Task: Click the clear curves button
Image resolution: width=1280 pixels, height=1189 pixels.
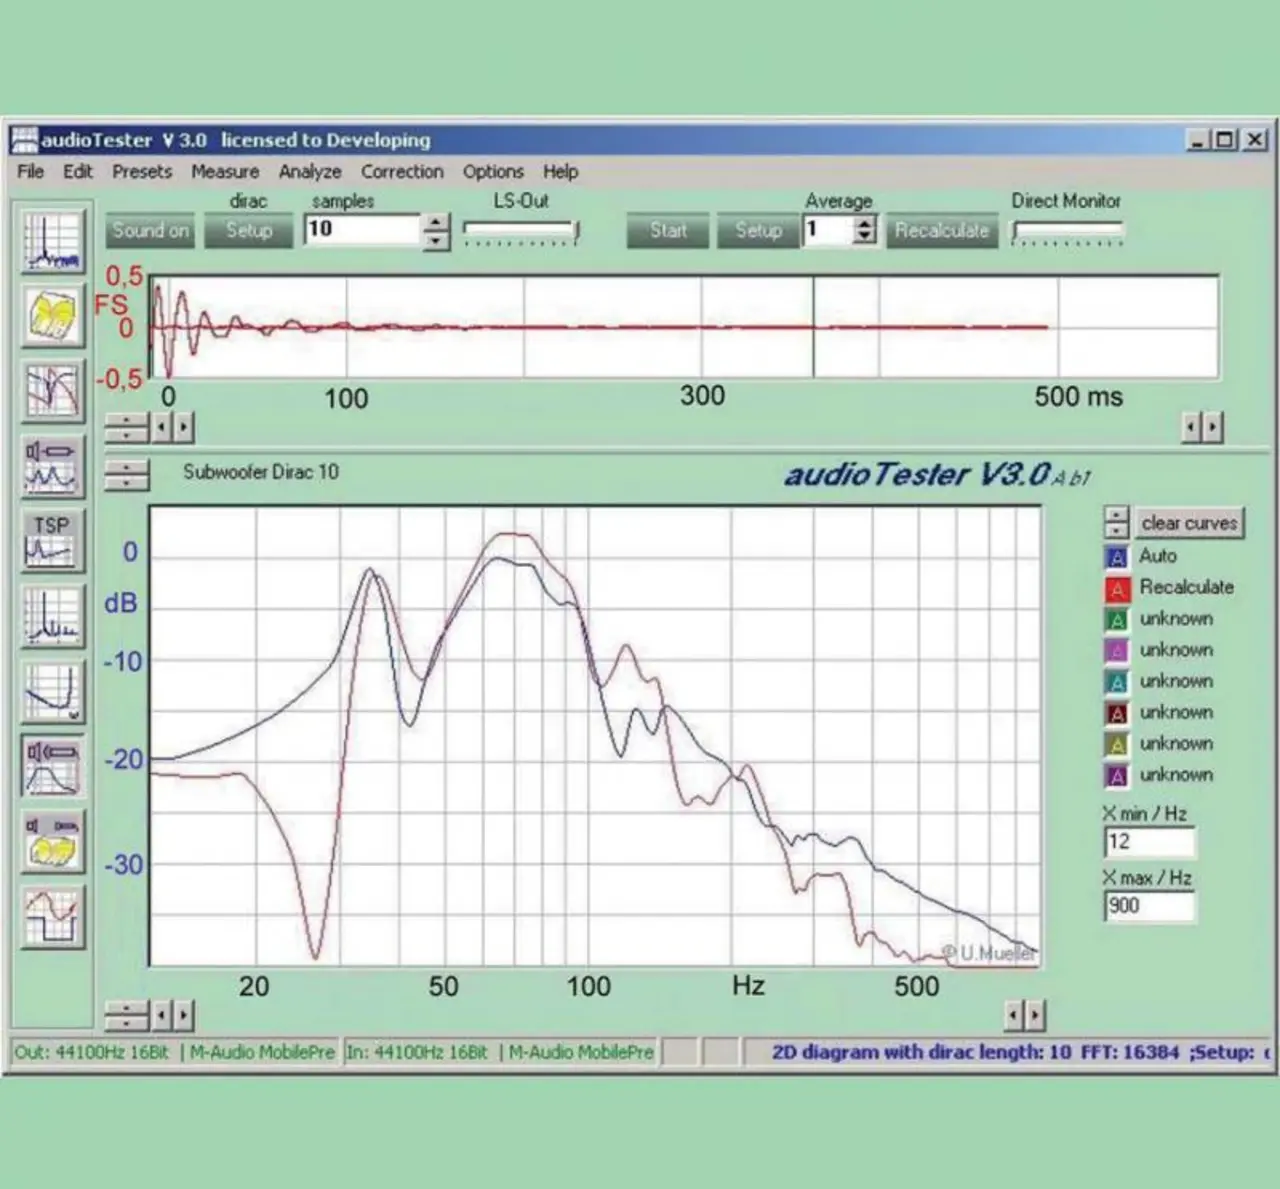Action: [x=1189, y=523]
